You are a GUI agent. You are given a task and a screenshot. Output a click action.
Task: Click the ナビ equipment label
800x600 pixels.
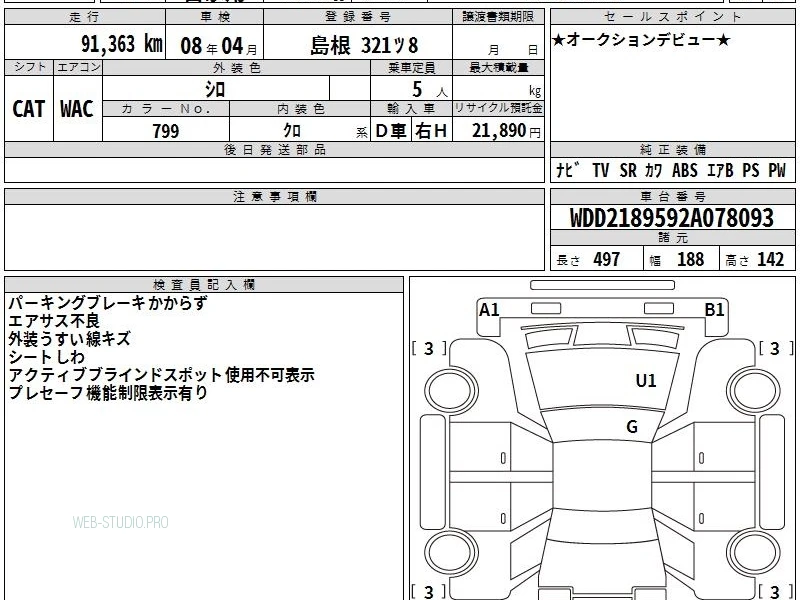pos(568,170)
